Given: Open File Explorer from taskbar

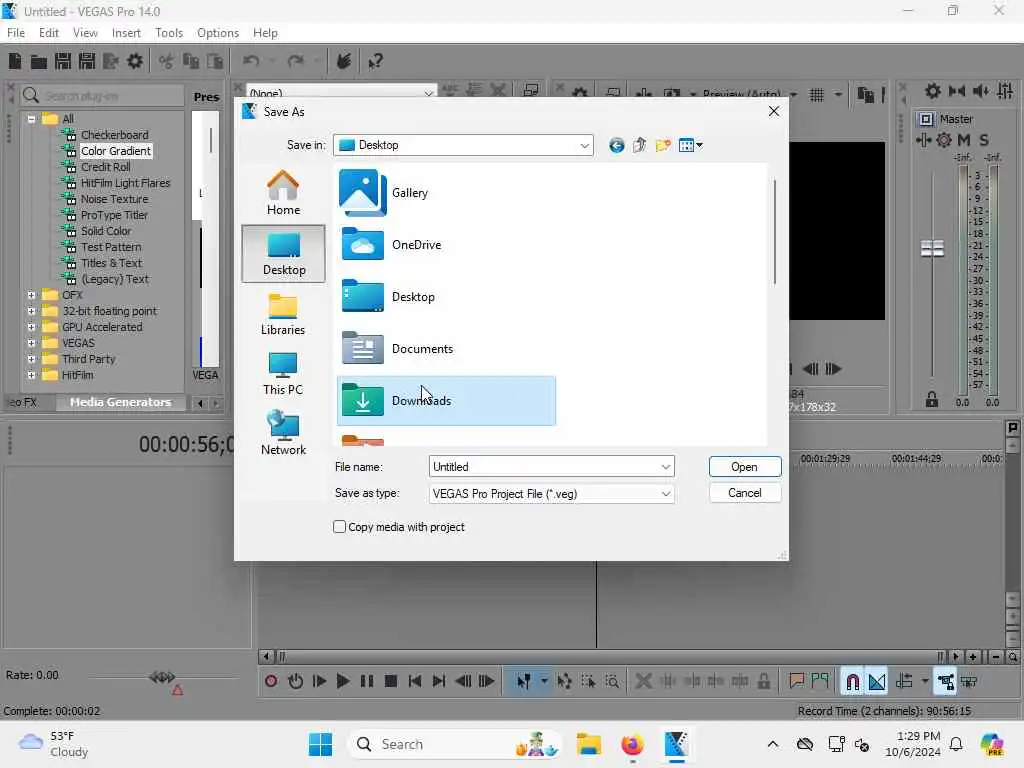Looking at the screenshot, I should pos(588,744).
